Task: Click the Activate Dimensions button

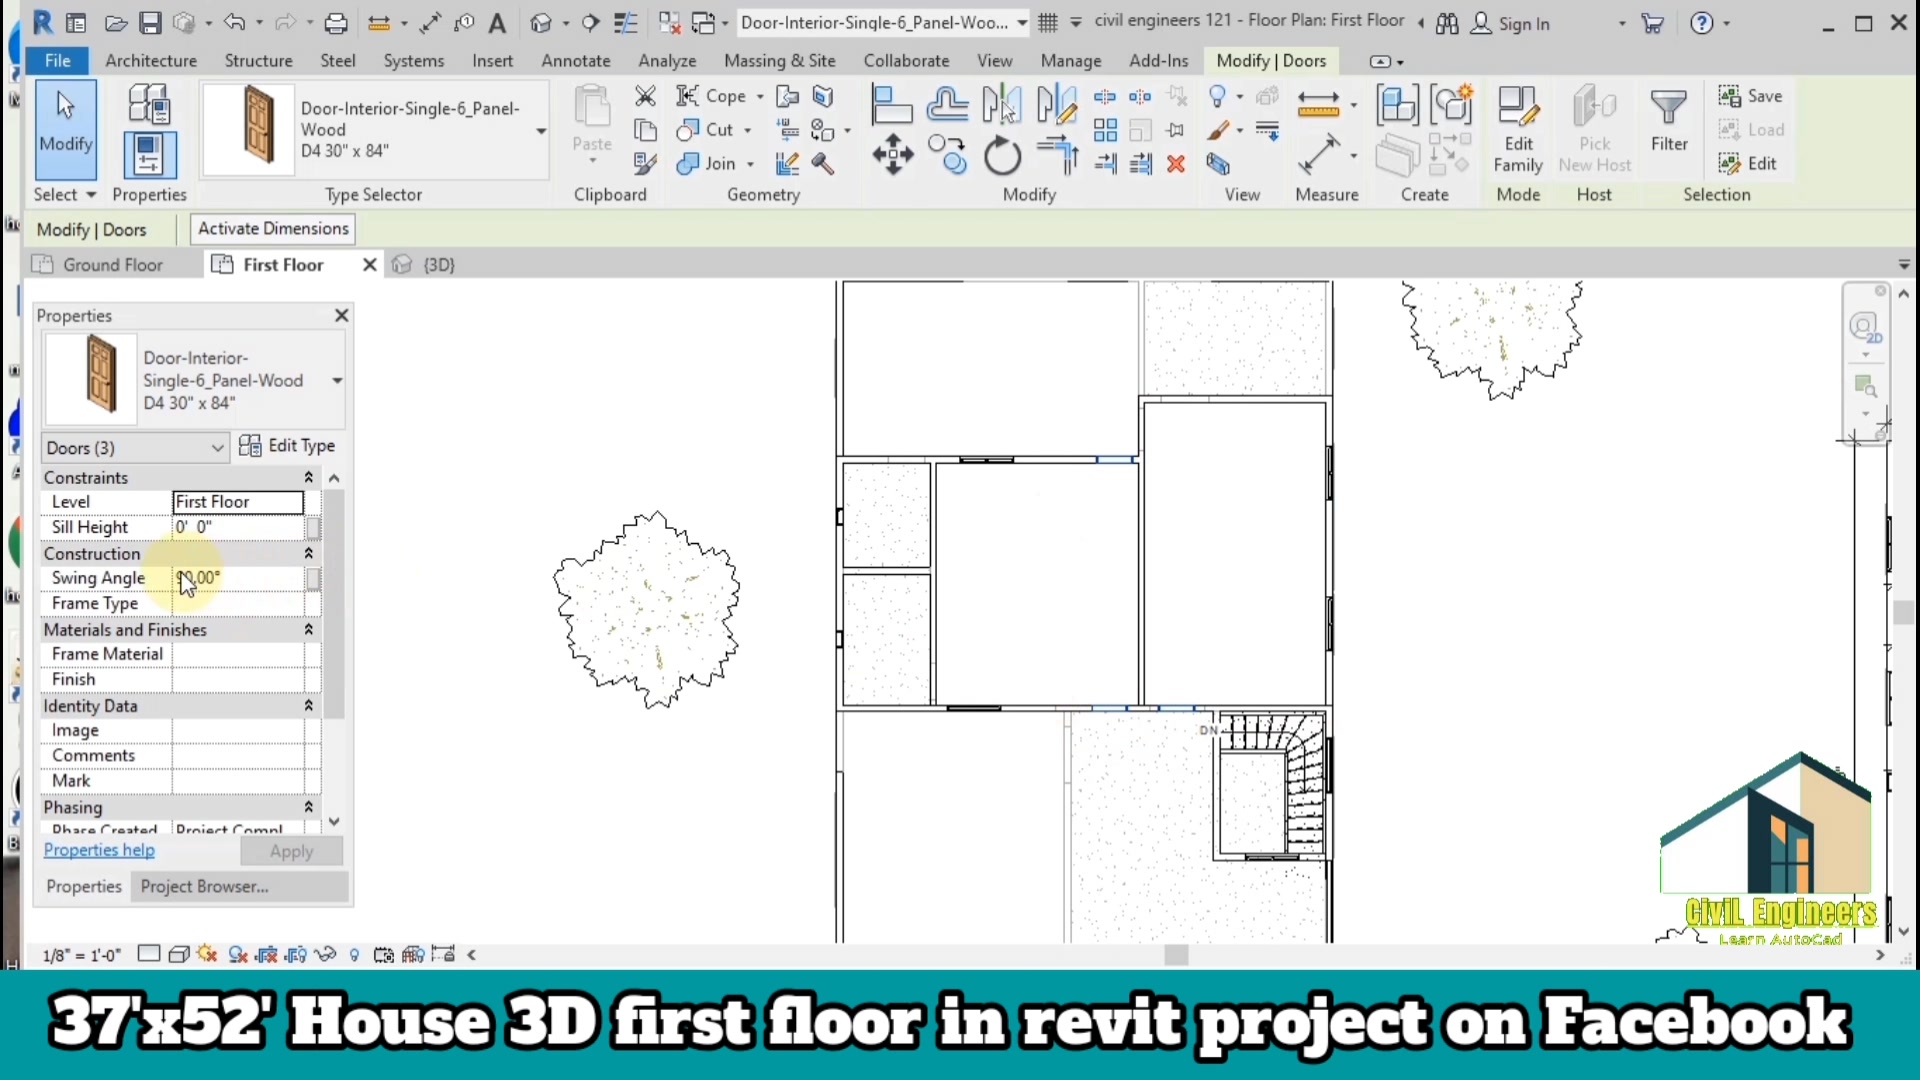Action: click(x=273, y=228)
